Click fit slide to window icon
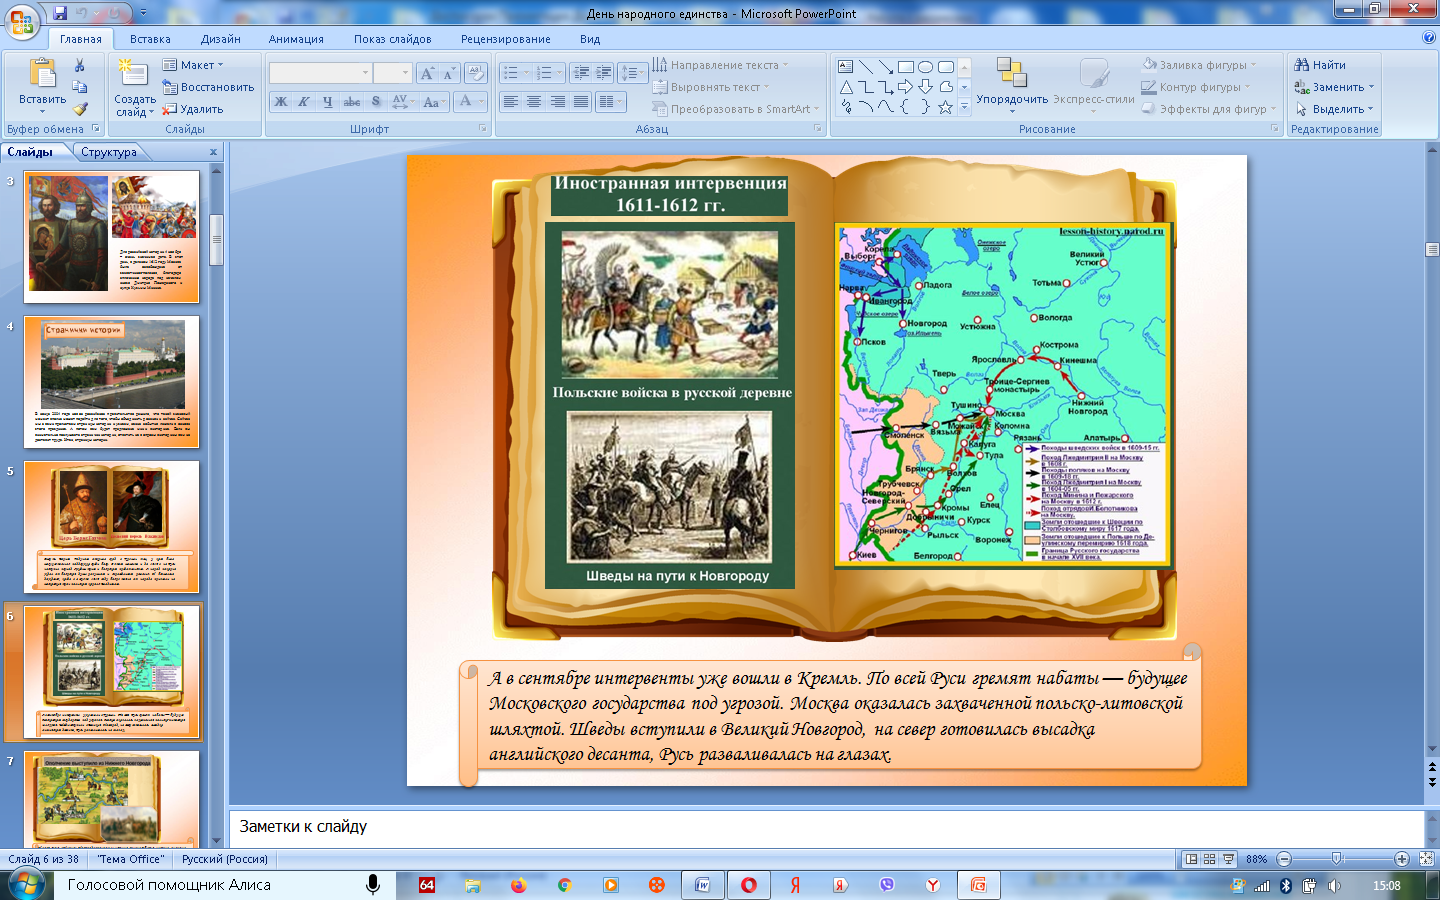 click(1426, 859)
